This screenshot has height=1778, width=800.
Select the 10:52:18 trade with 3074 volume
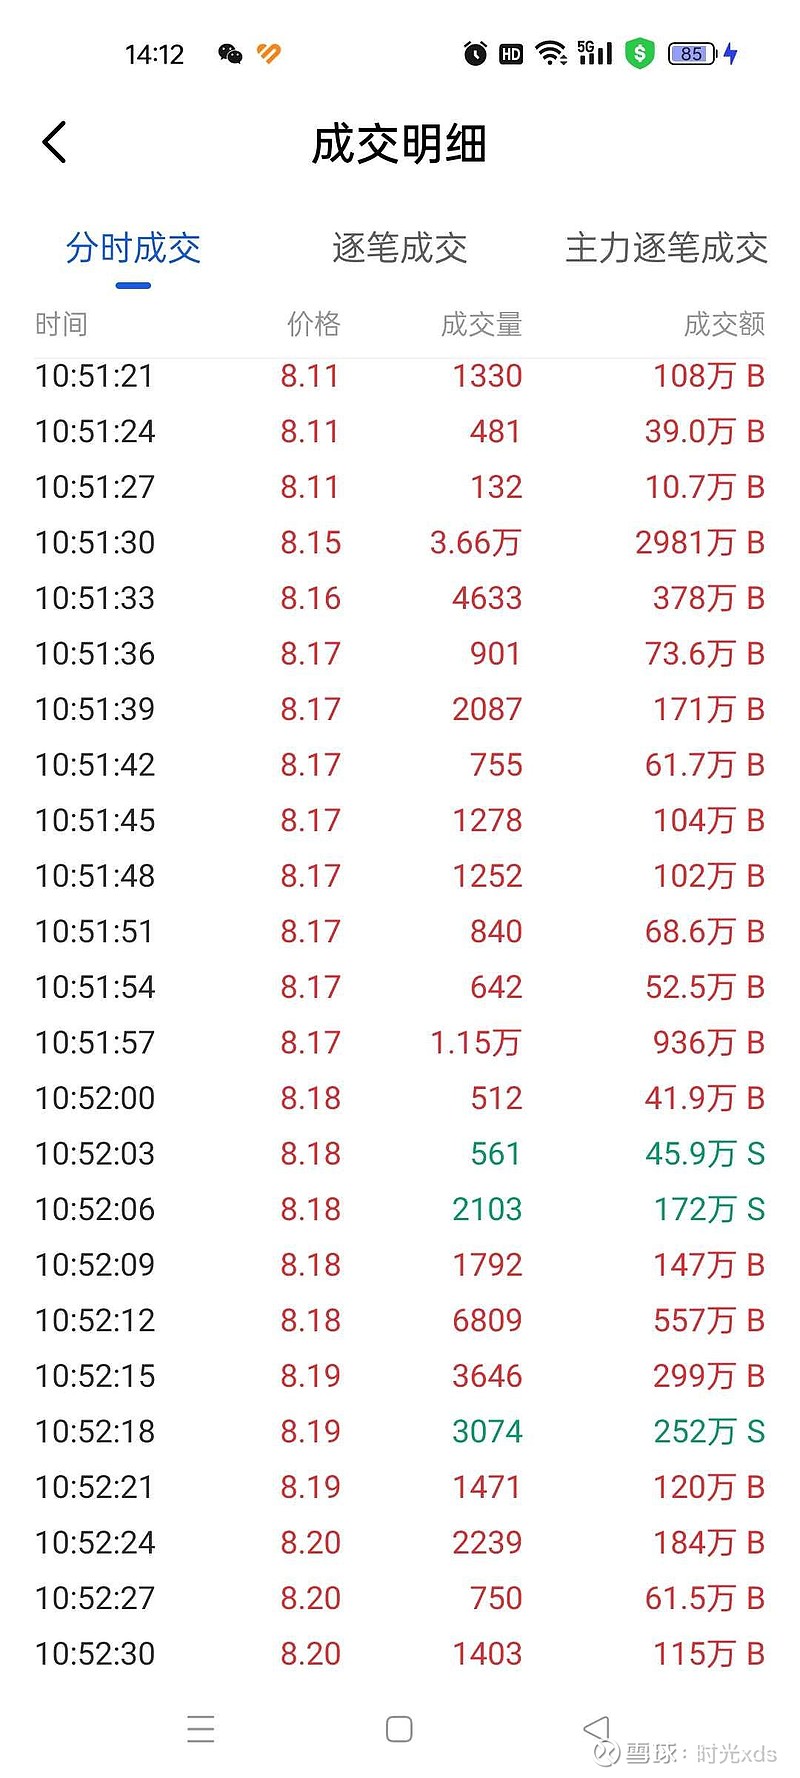pyautogui.click(x=399, y=1432)
